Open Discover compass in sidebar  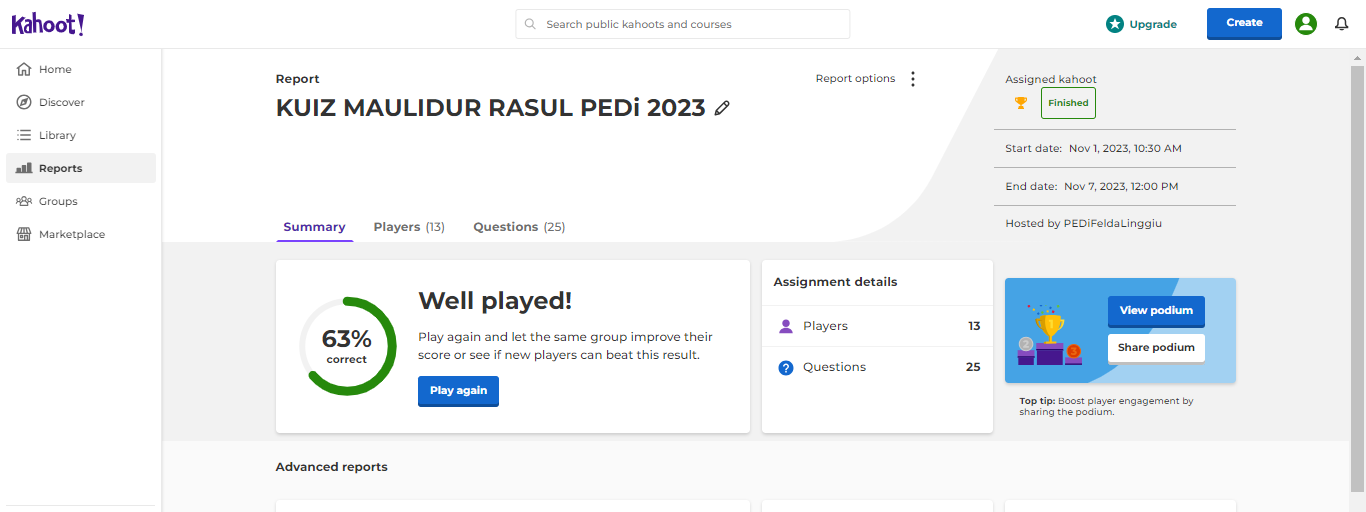(x=61, y=102)
